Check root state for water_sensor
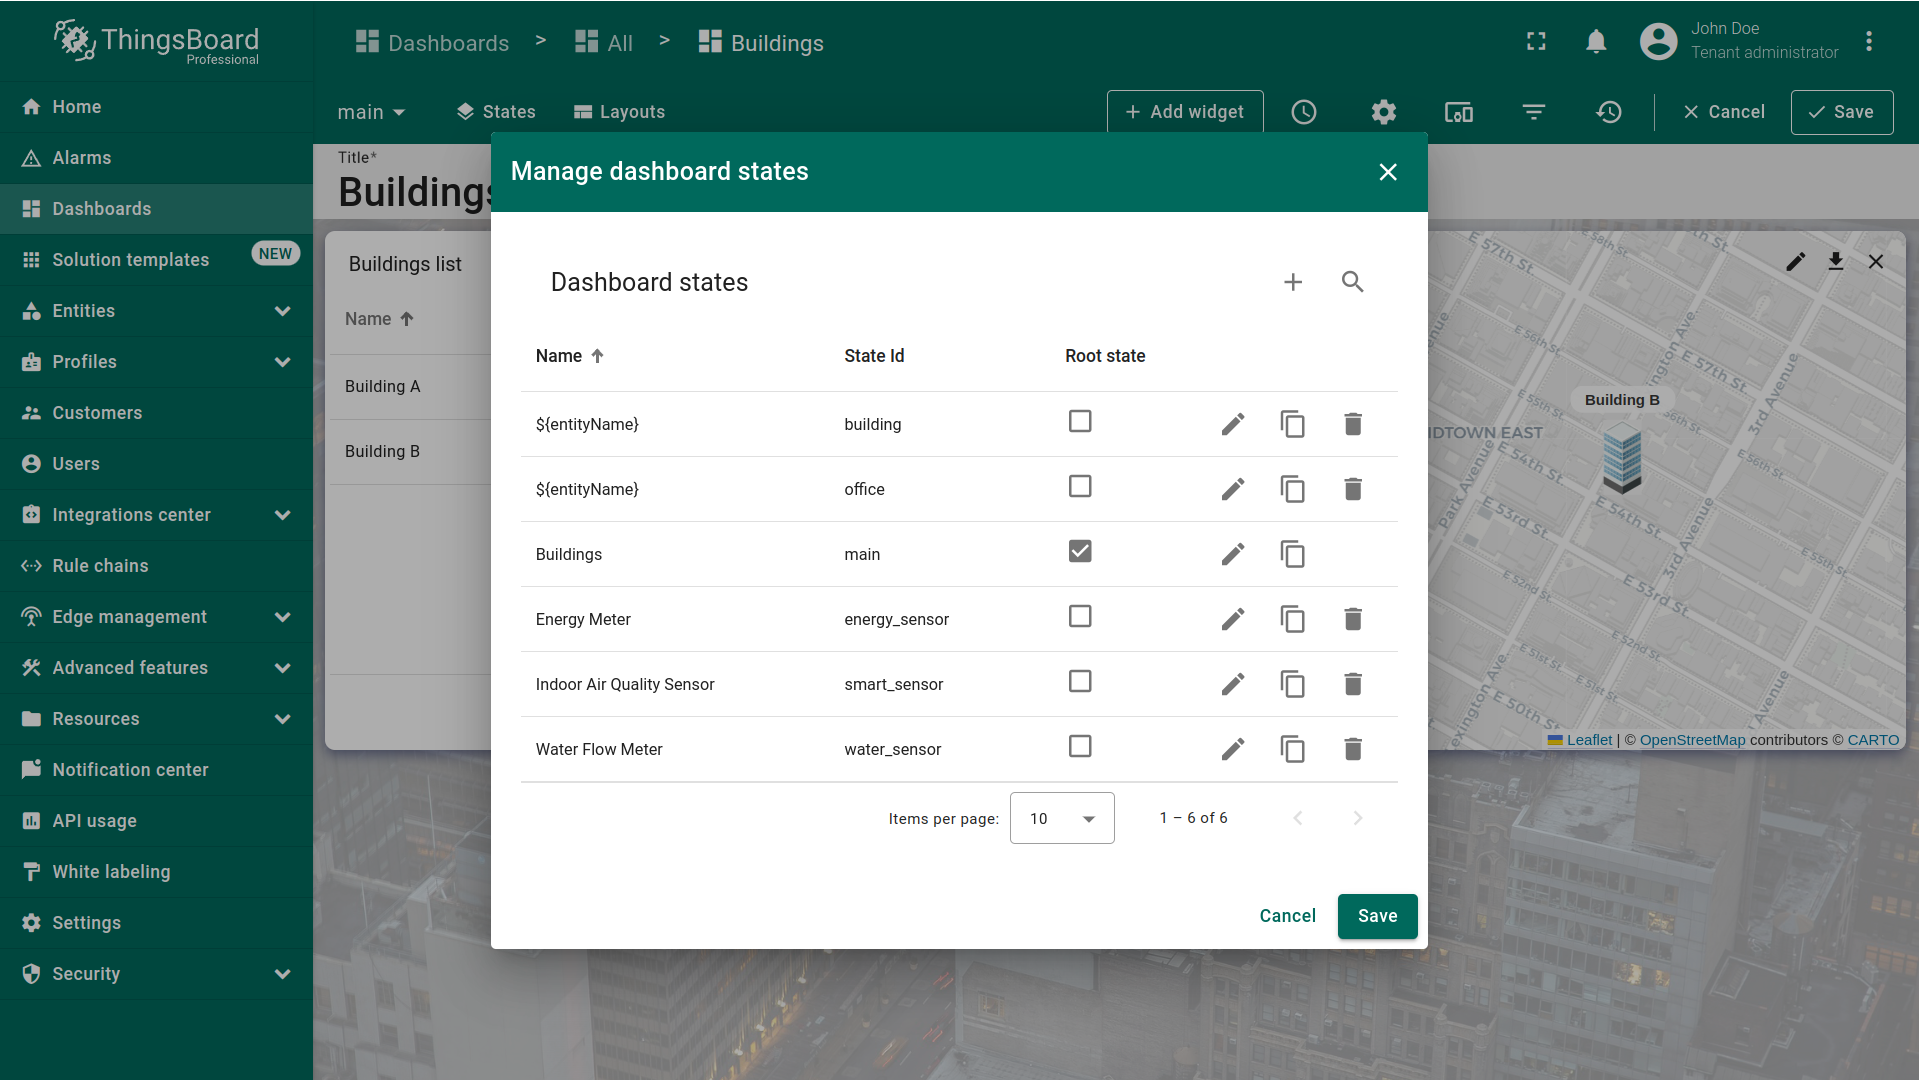 [1080, 747]
